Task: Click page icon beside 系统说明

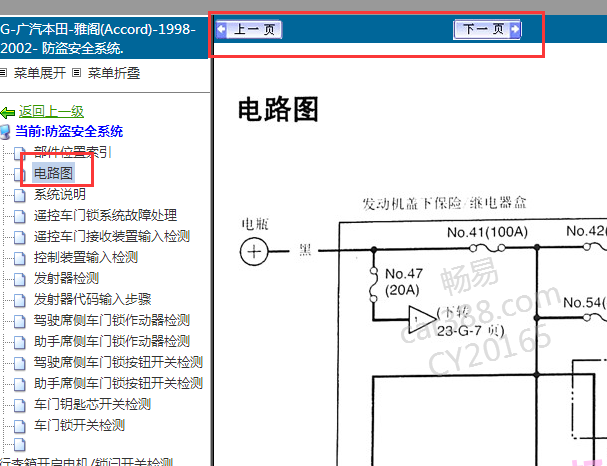Action: [x=20, y=195]
